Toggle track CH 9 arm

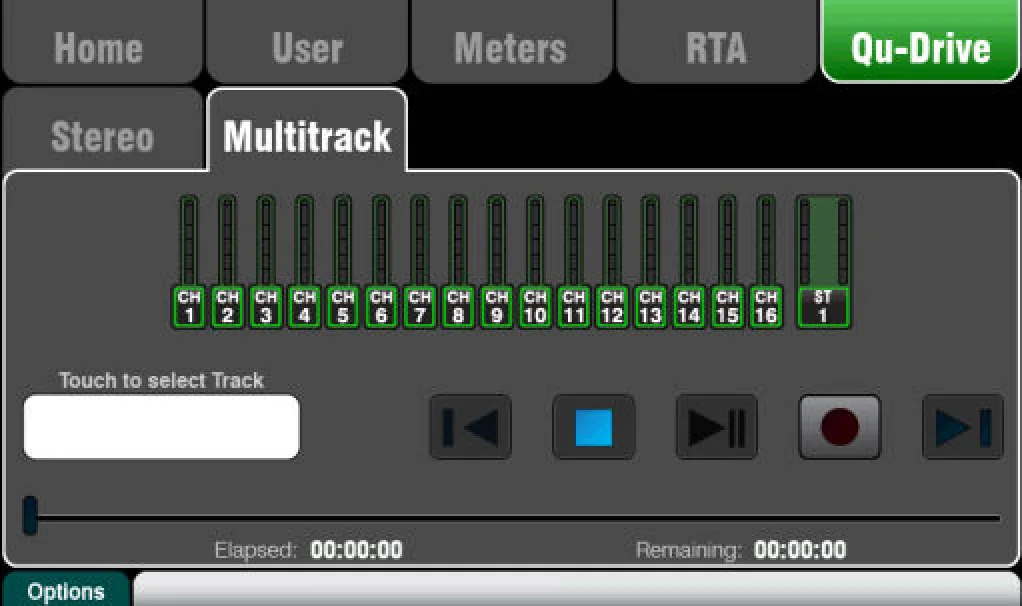tap(497, 306)
